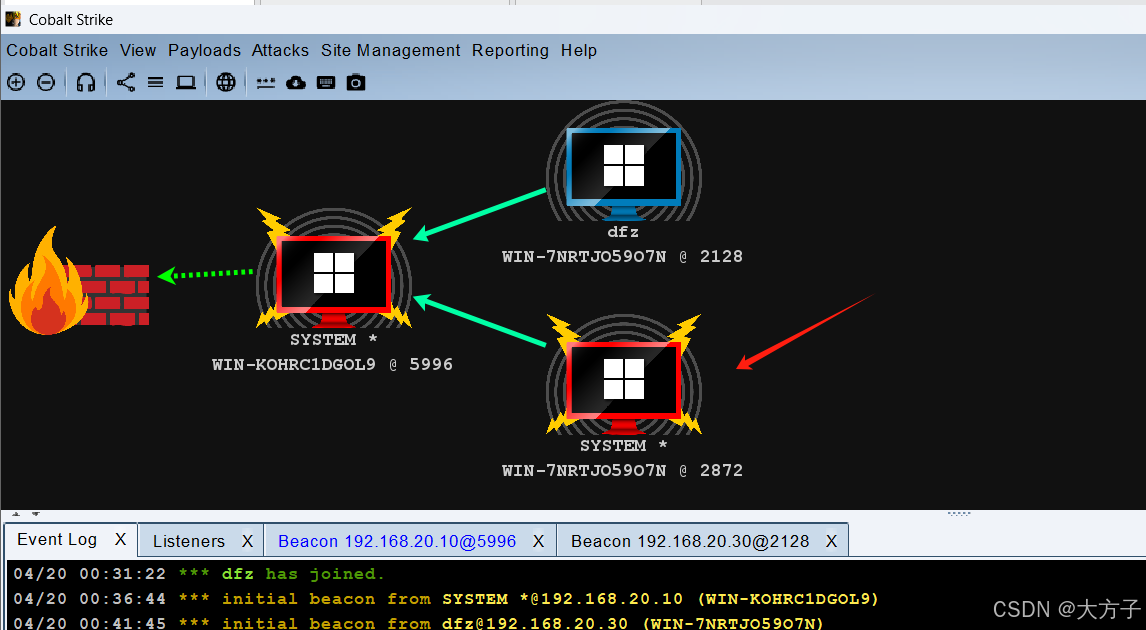
Task: Click log line 'dfz has joined.'
Action: [200, 574]
